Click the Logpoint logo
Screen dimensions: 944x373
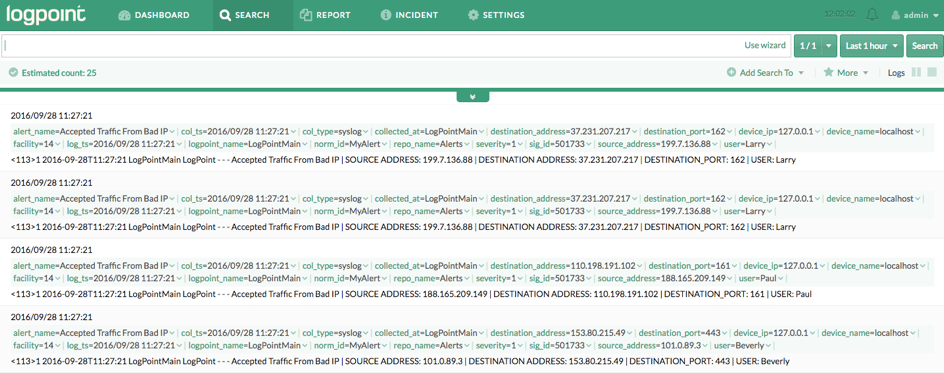pyautogui.click(x=46, y=14)
